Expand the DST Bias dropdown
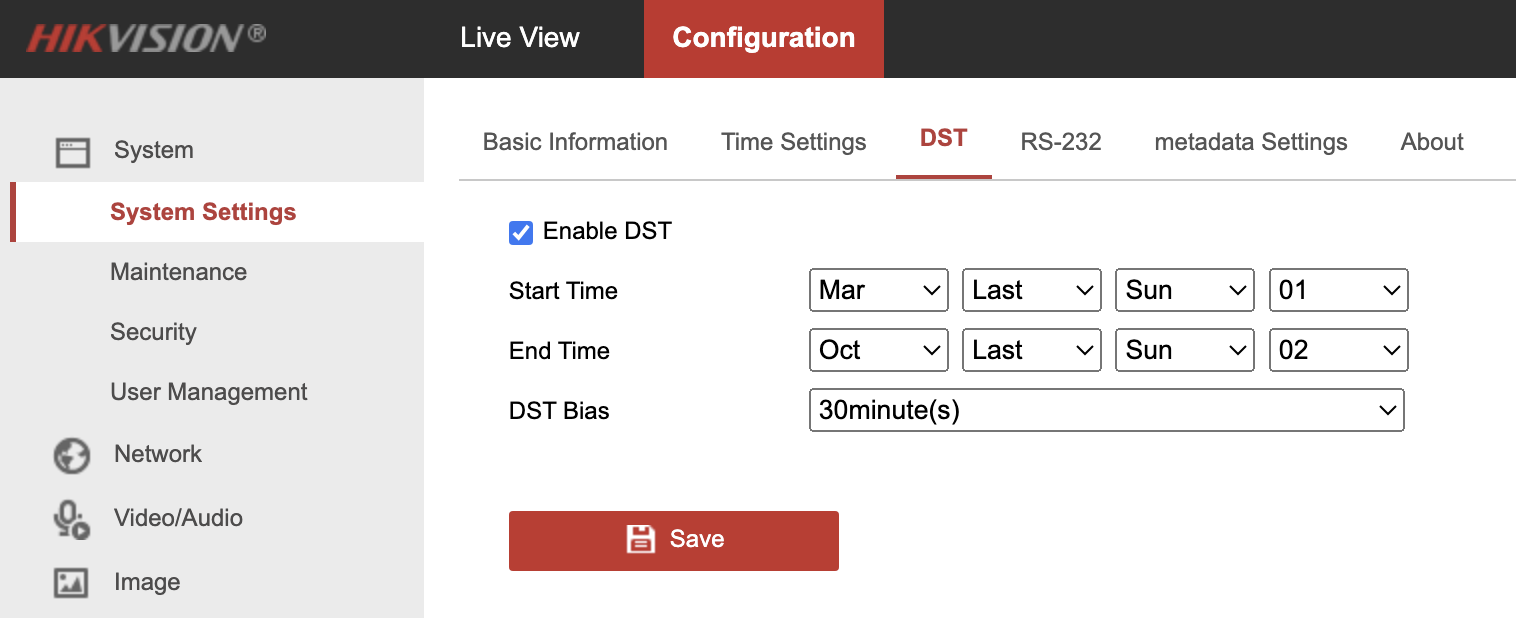 (x=1106, y=411)
